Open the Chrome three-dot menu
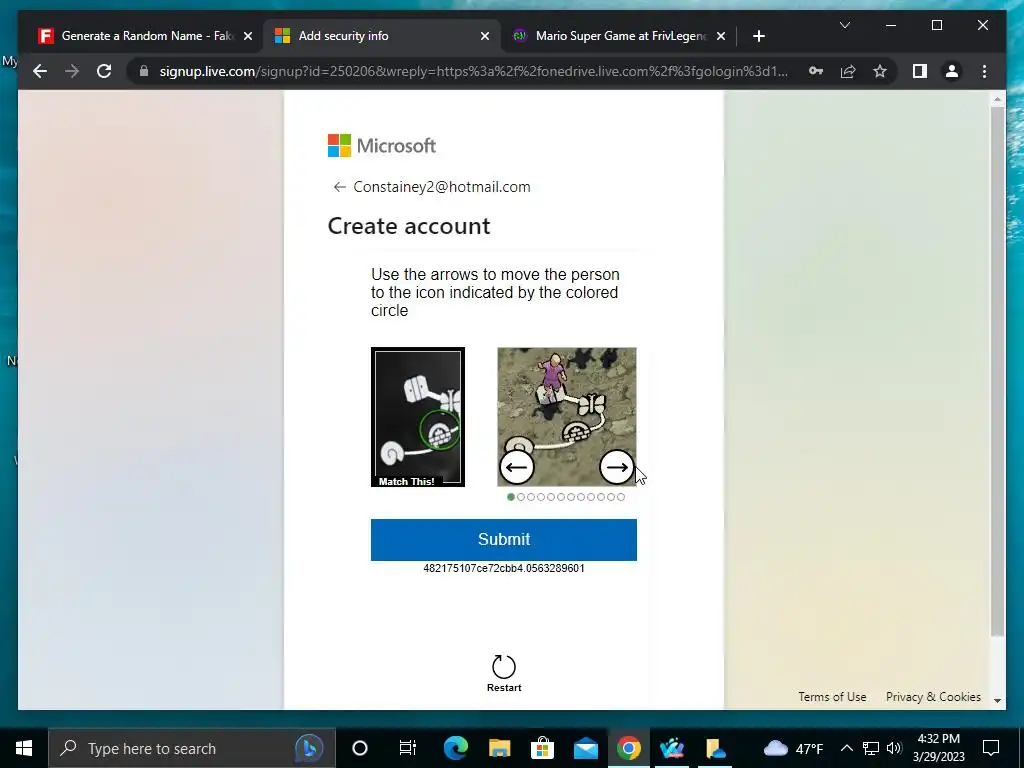 (x=984, y=71)
